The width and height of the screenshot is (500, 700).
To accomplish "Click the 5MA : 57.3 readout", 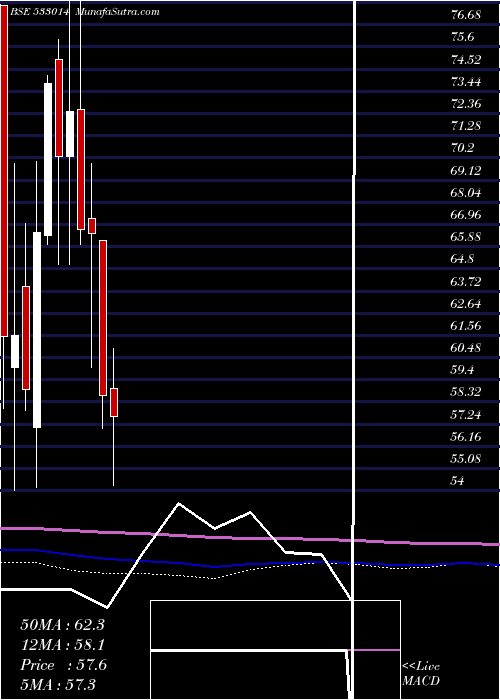I will pos(58,685).
